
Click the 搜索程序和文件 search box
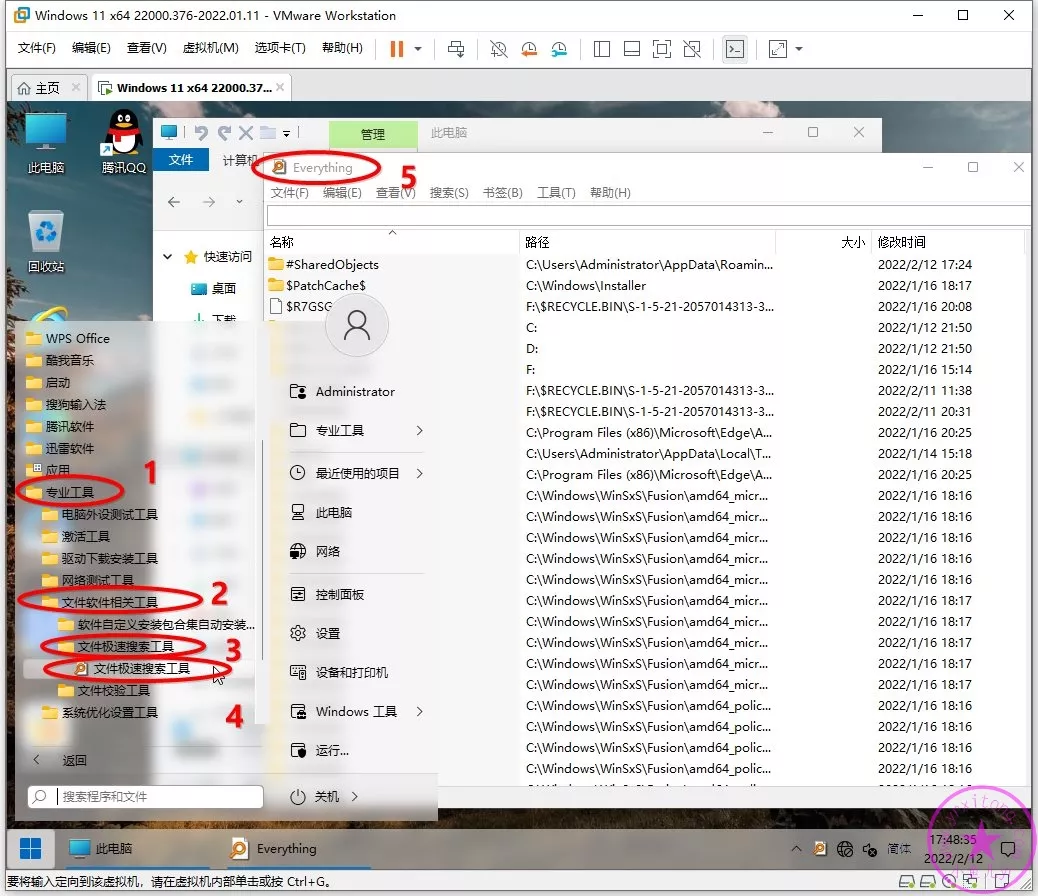pyautogui.click(x=146, y=797)
